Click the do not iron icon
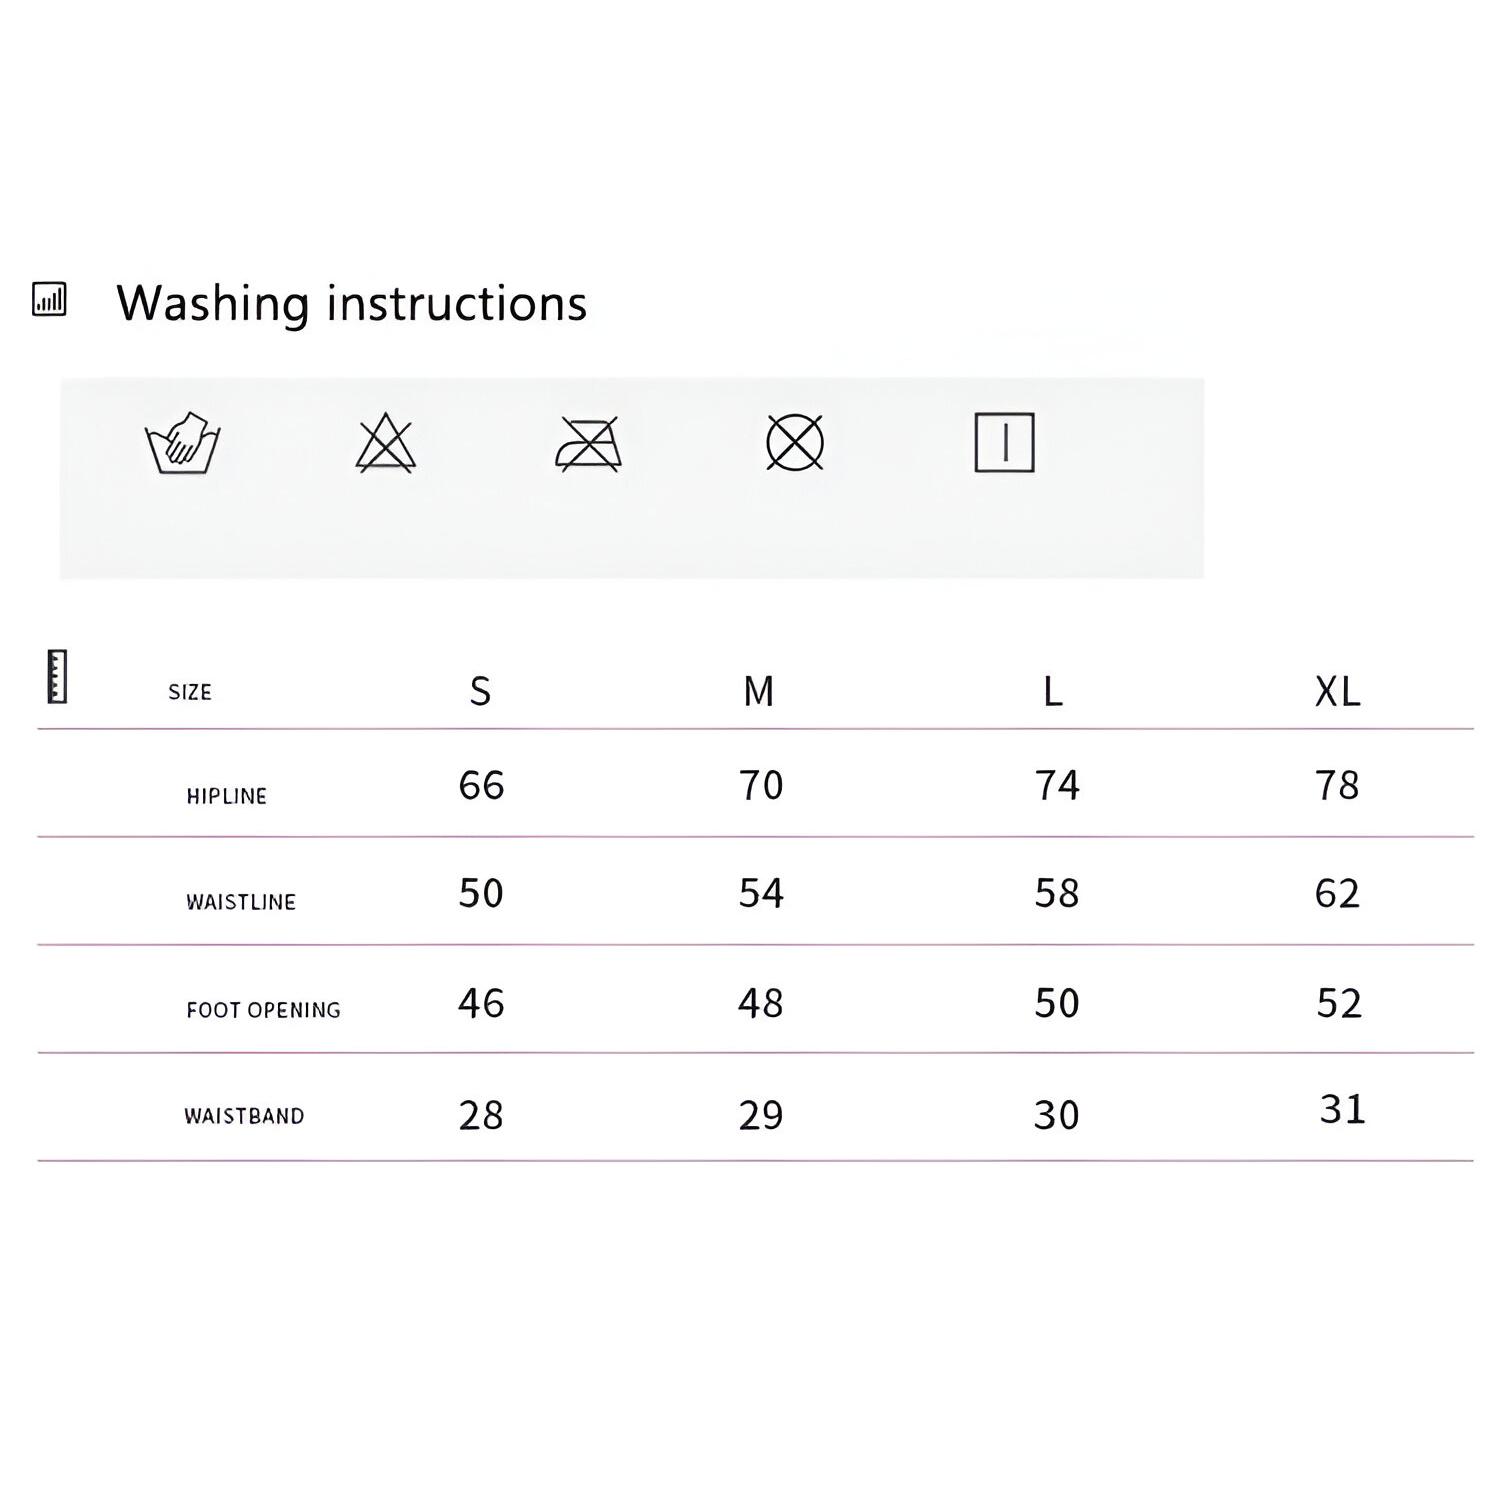This screenshot has width=1500, height=1500. 589,443
